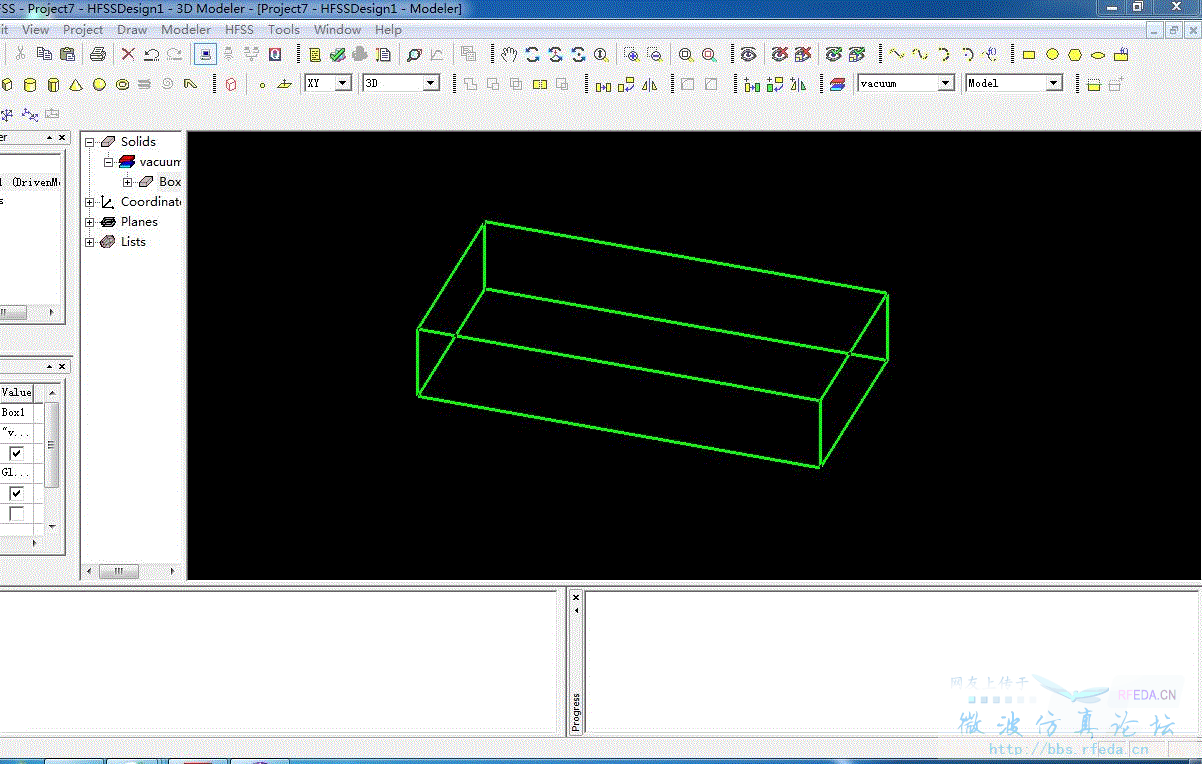The height and width of the screenshot is (764, 1202).
Task: Click the Paste clipboard icon
Action: [x=67, y=54]
